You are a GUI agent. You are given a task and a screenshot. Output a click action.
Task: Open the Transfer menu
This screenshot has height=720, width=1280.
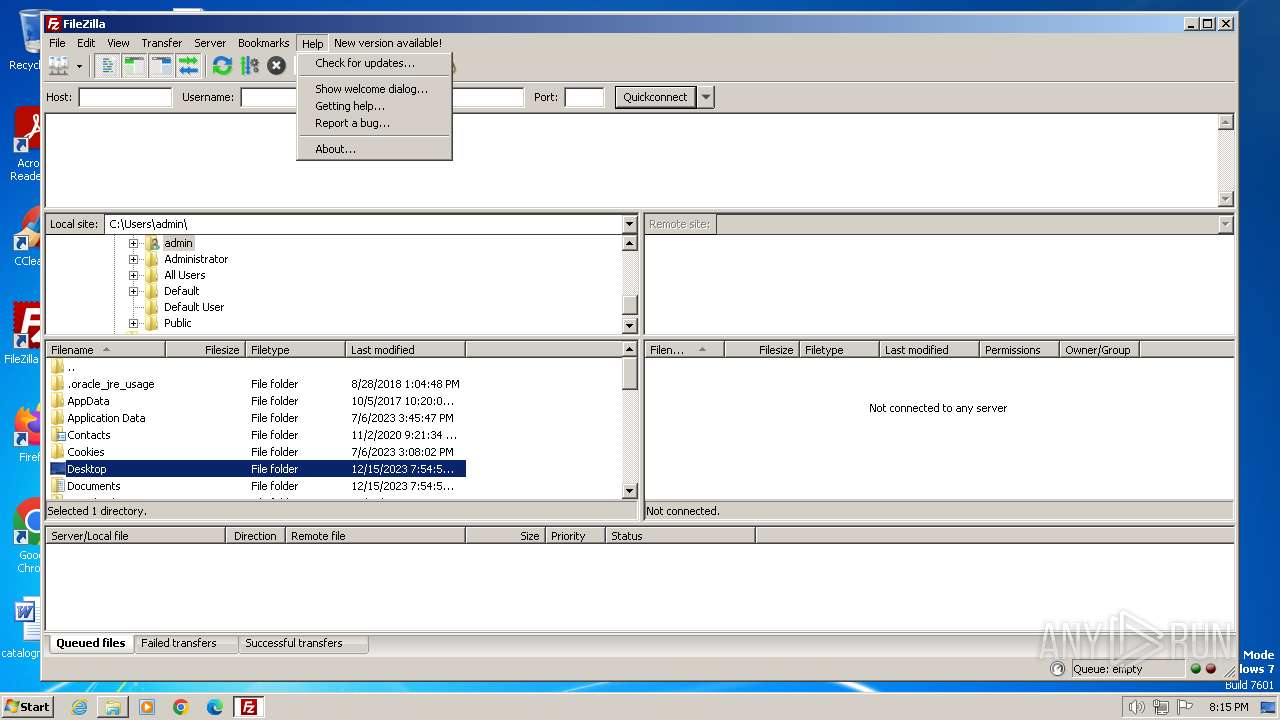(161, 43)
